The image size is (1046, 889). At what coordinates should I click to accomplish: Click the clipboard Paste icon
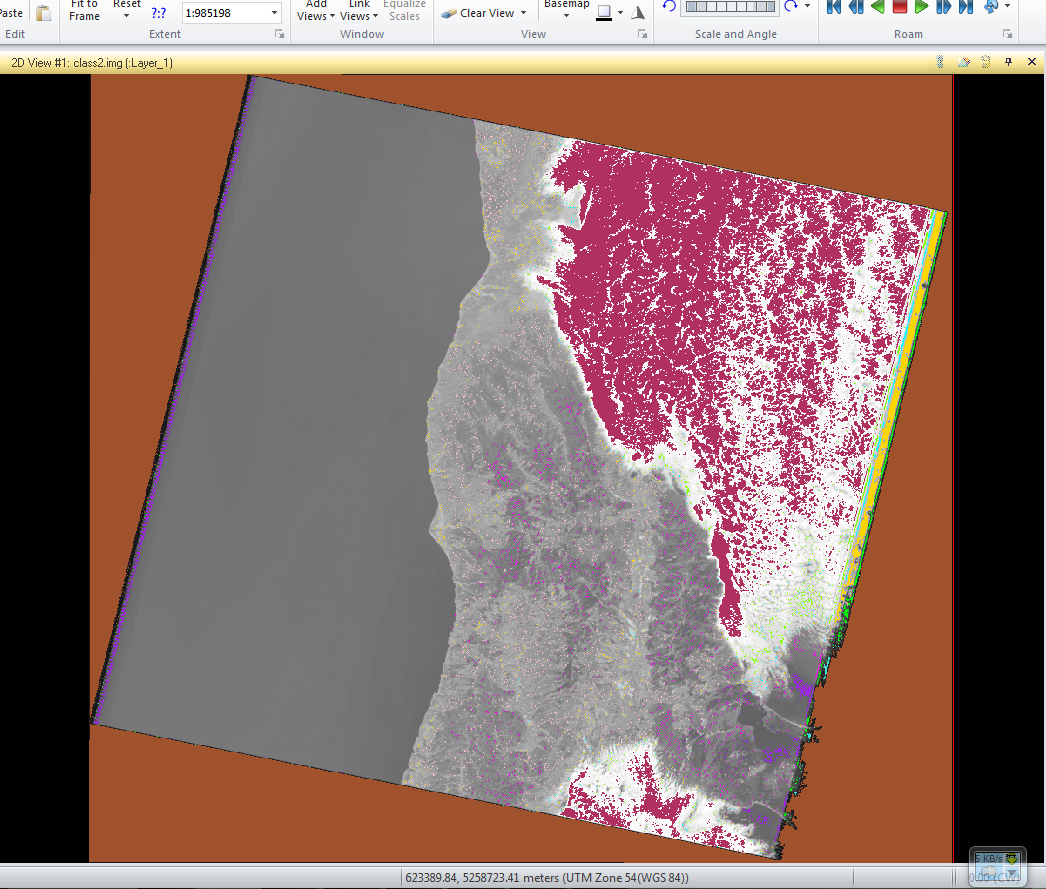43,13
